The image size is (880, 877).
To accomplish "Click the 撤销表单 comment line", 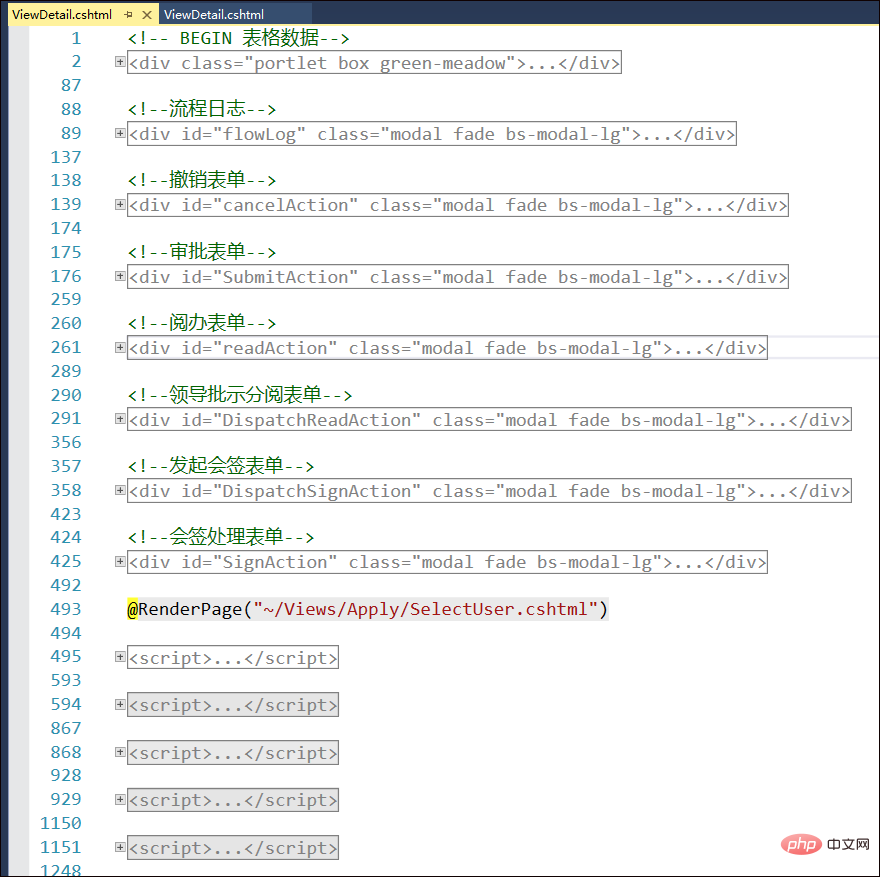I will [x=202, y=180].
